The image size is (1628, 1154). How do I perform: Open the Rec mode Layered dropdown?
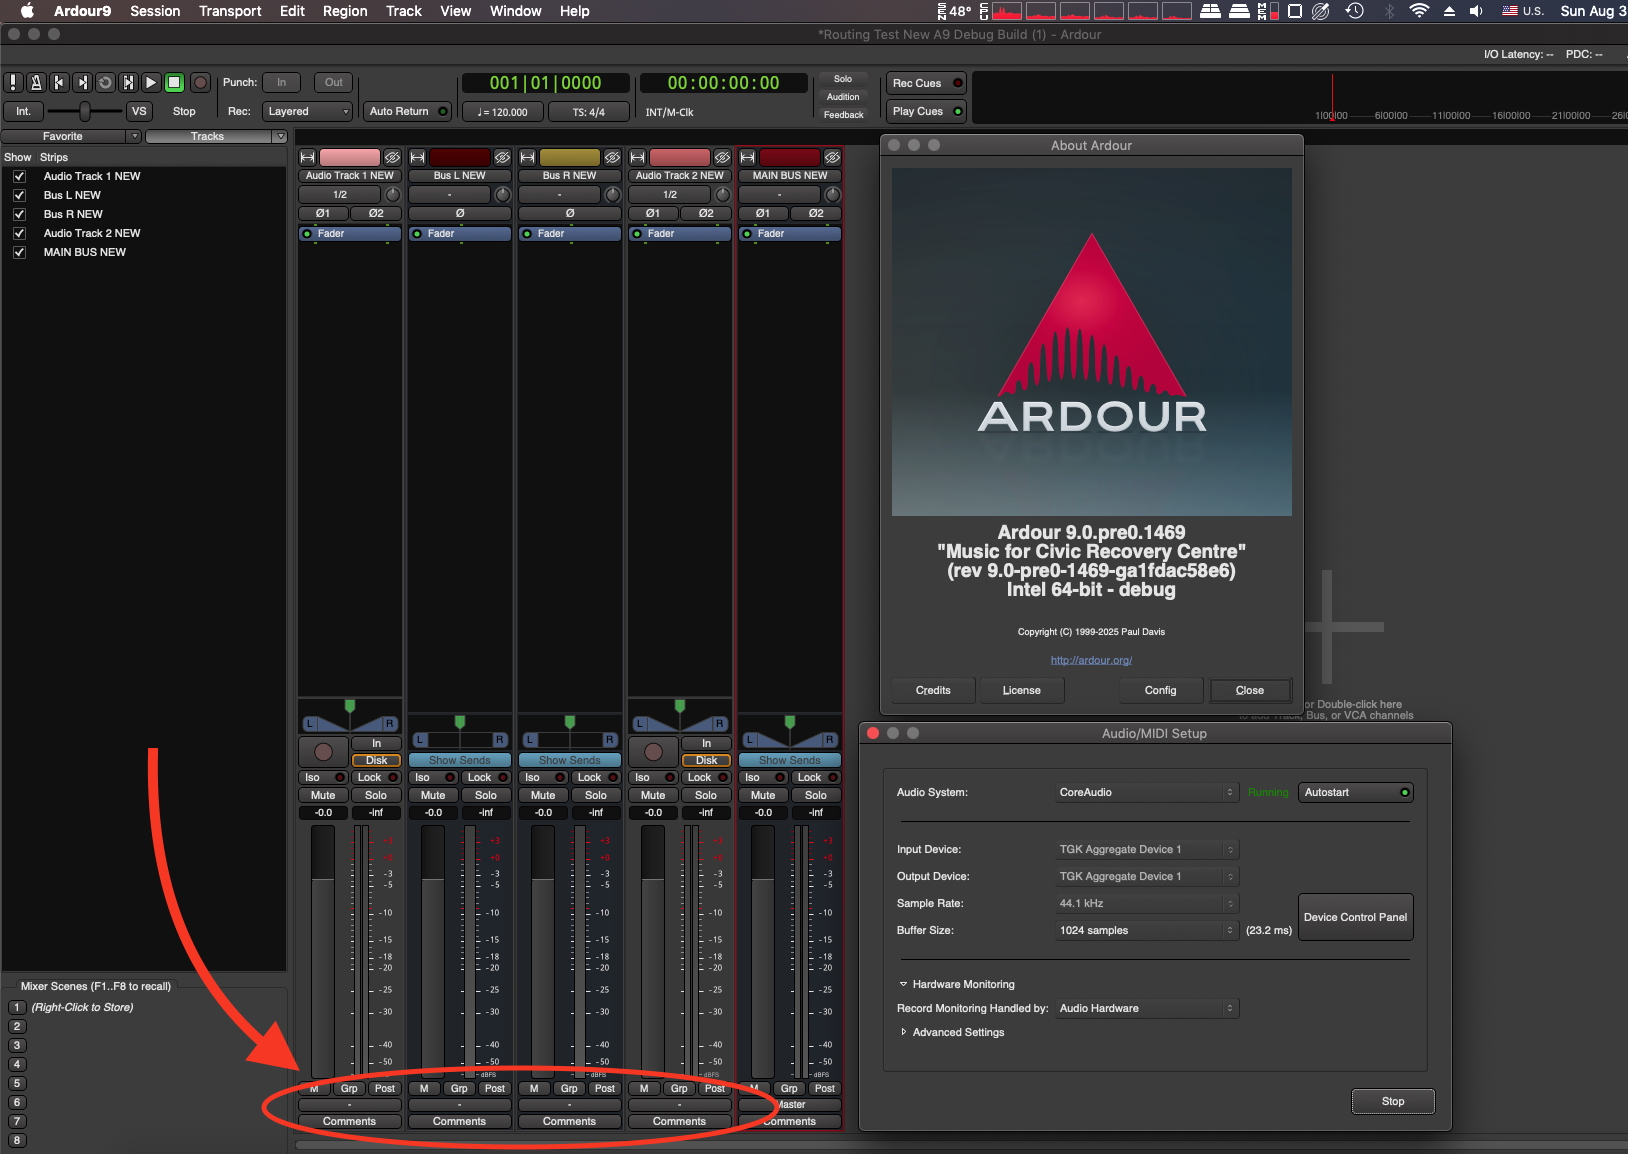click(307, 112)
